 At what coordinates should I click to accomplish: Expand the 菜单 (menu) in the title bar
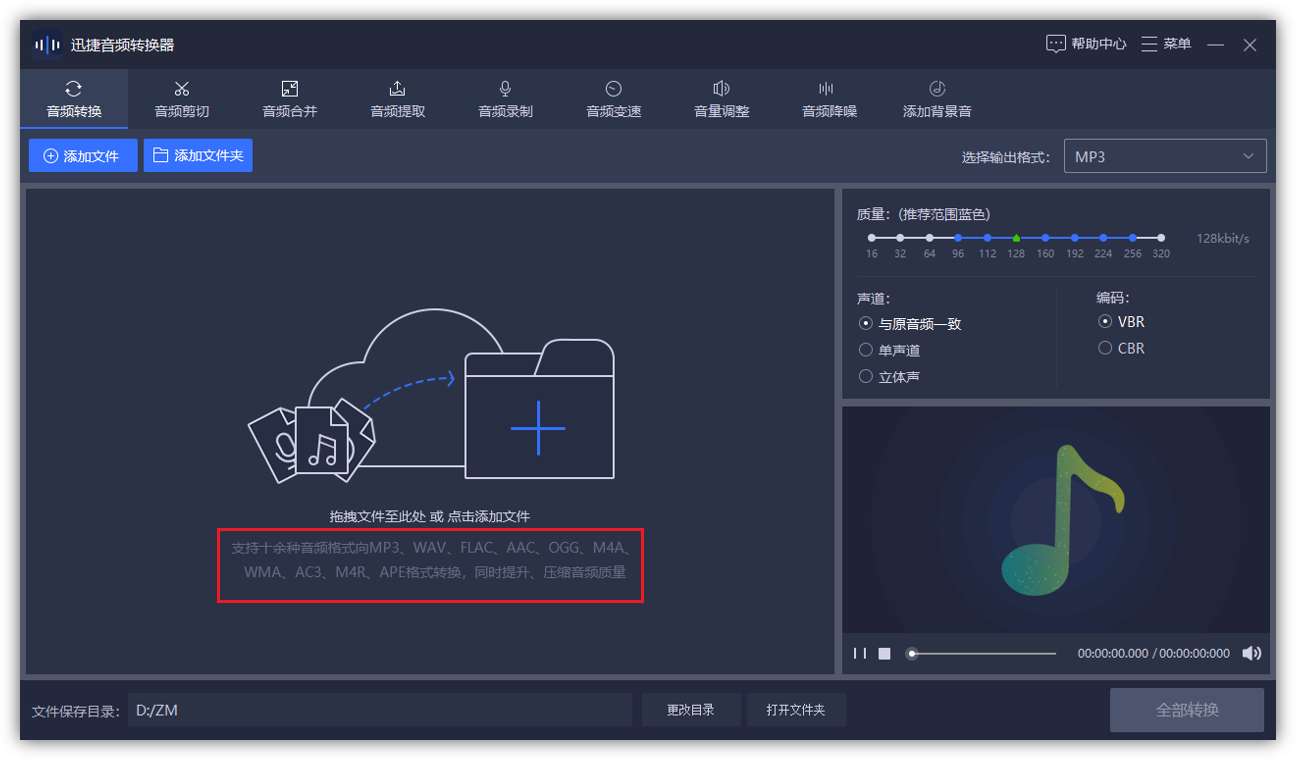click(1165, 44)
